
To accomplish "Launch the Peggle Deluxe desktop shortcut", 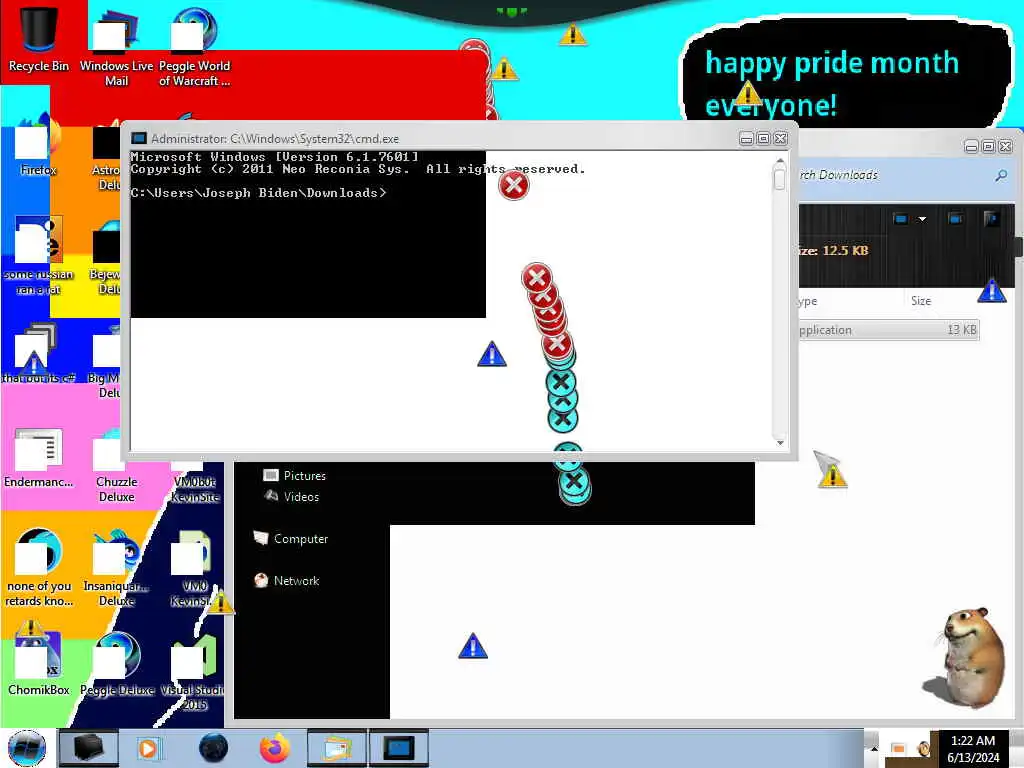I will coord(117,663).
